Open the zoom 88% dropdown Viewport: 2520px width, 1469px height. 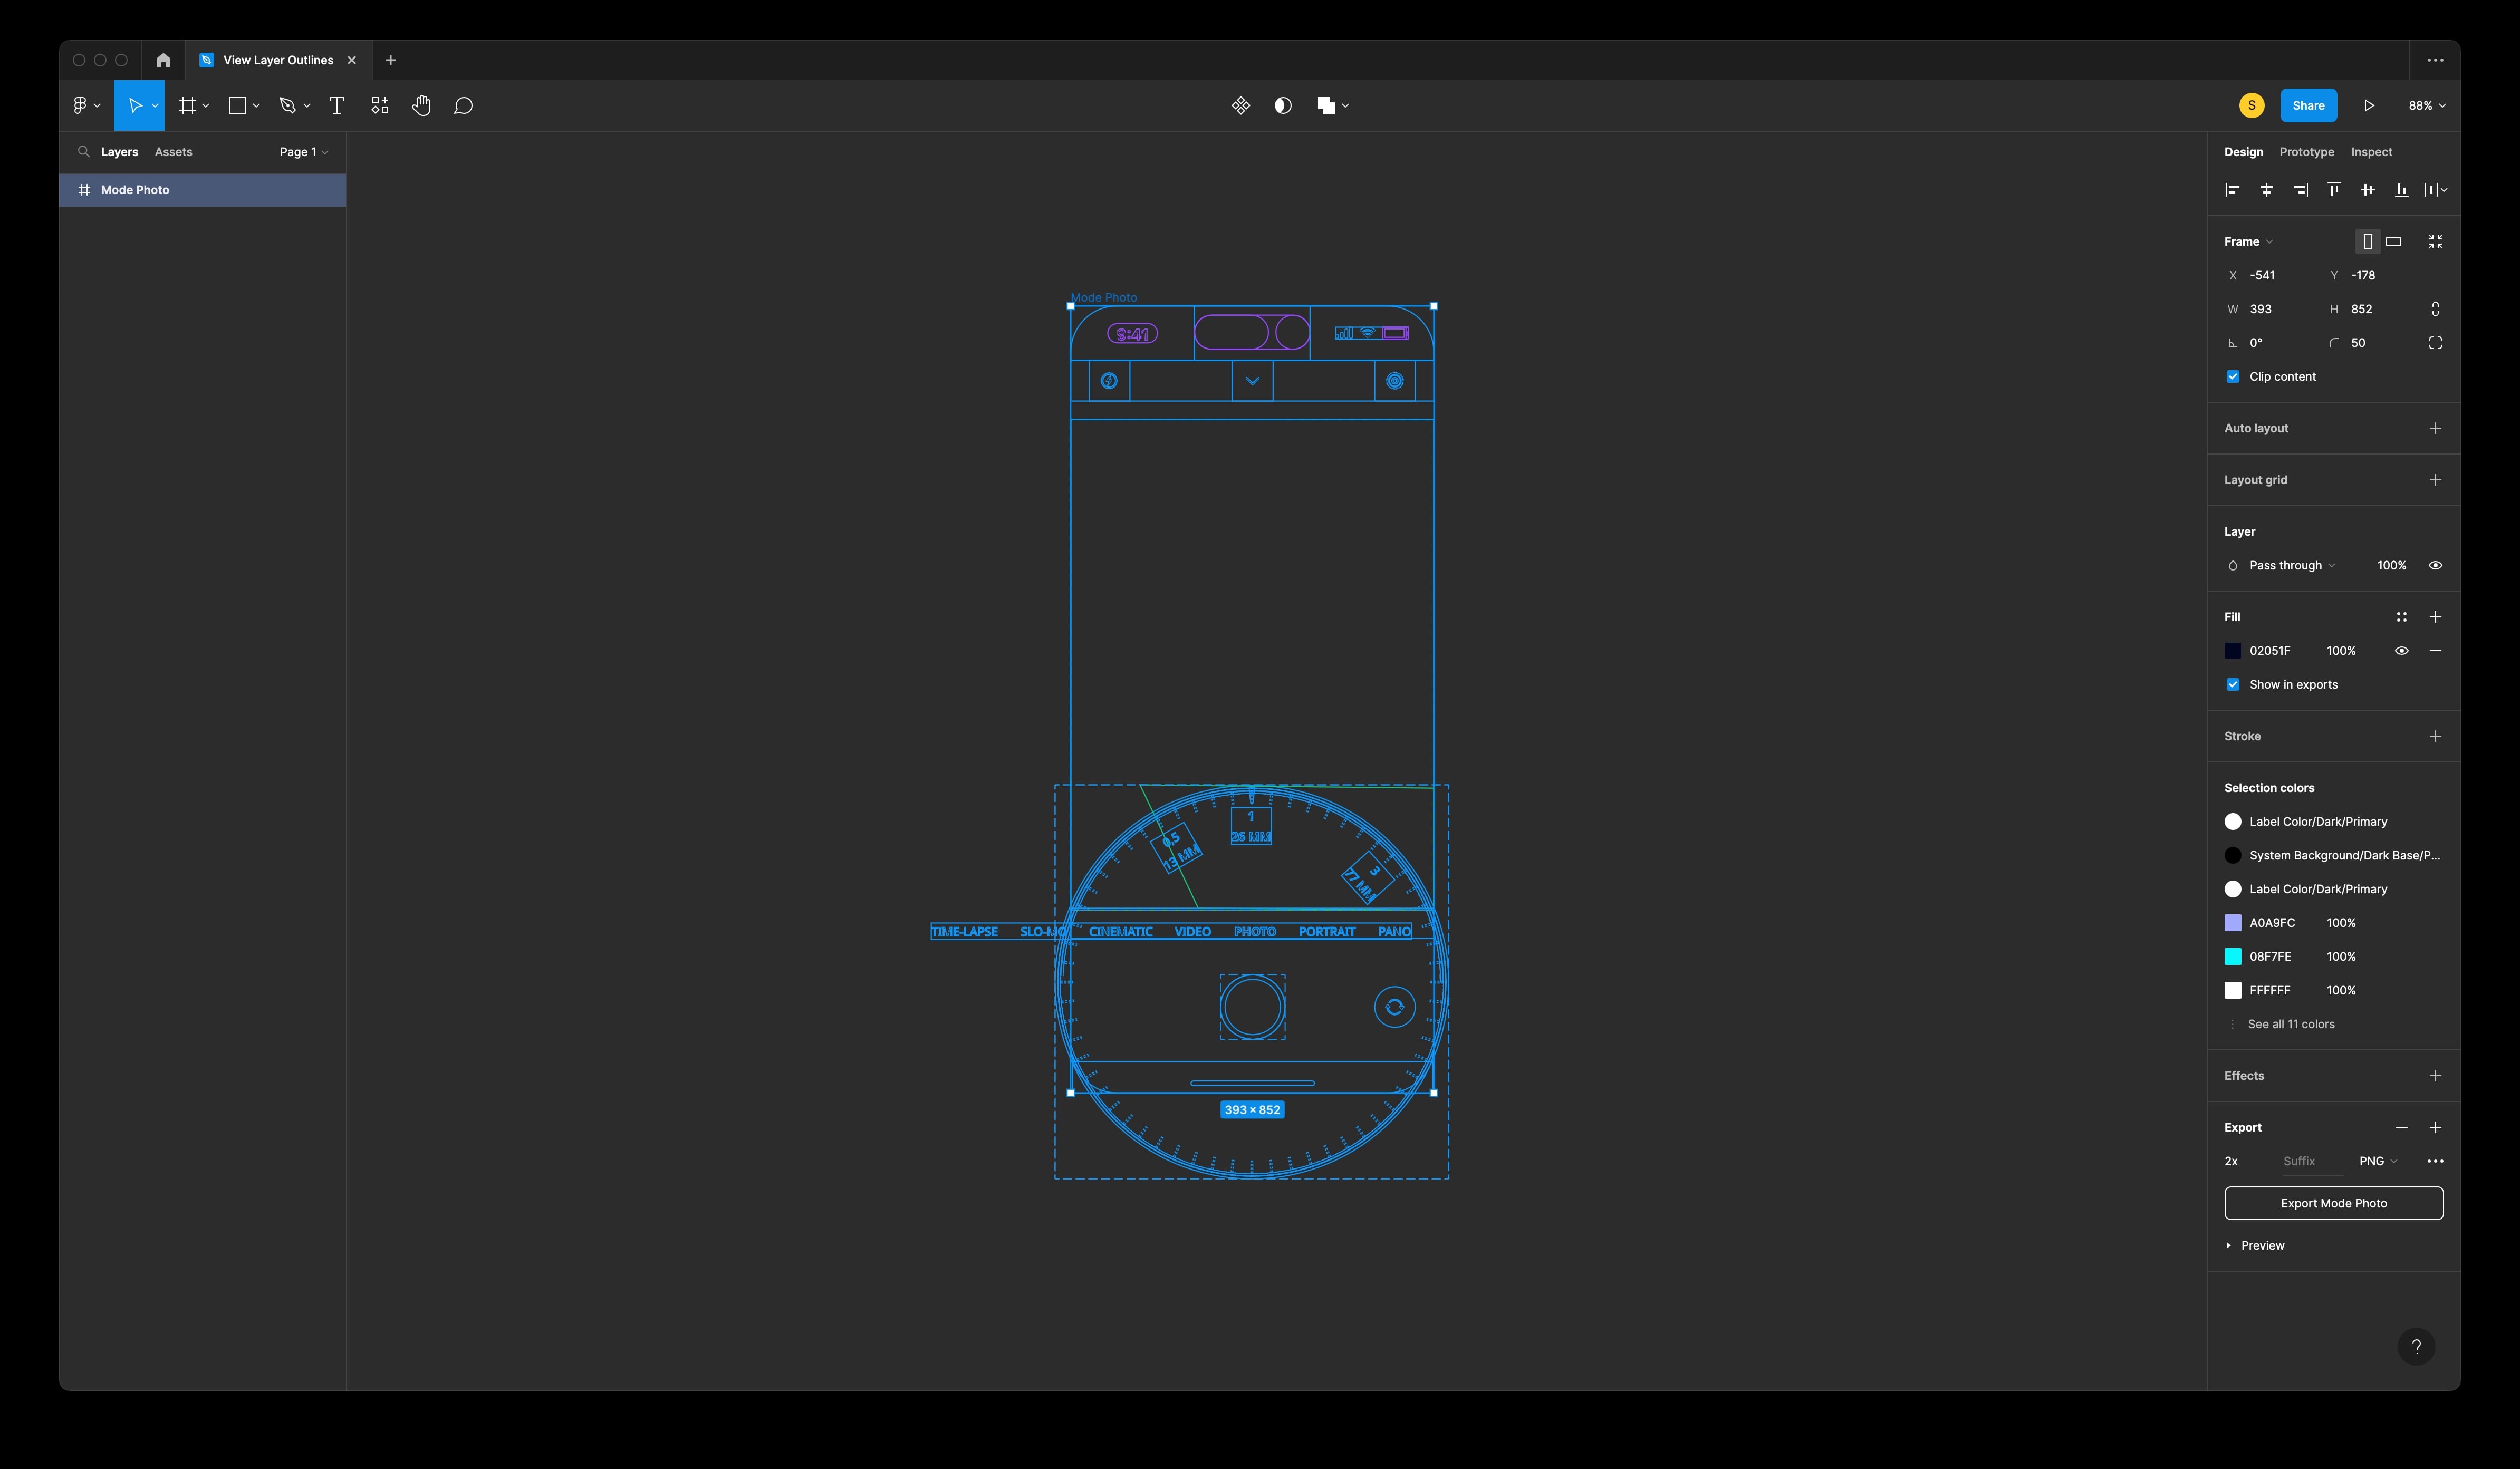click(2426, 105)
